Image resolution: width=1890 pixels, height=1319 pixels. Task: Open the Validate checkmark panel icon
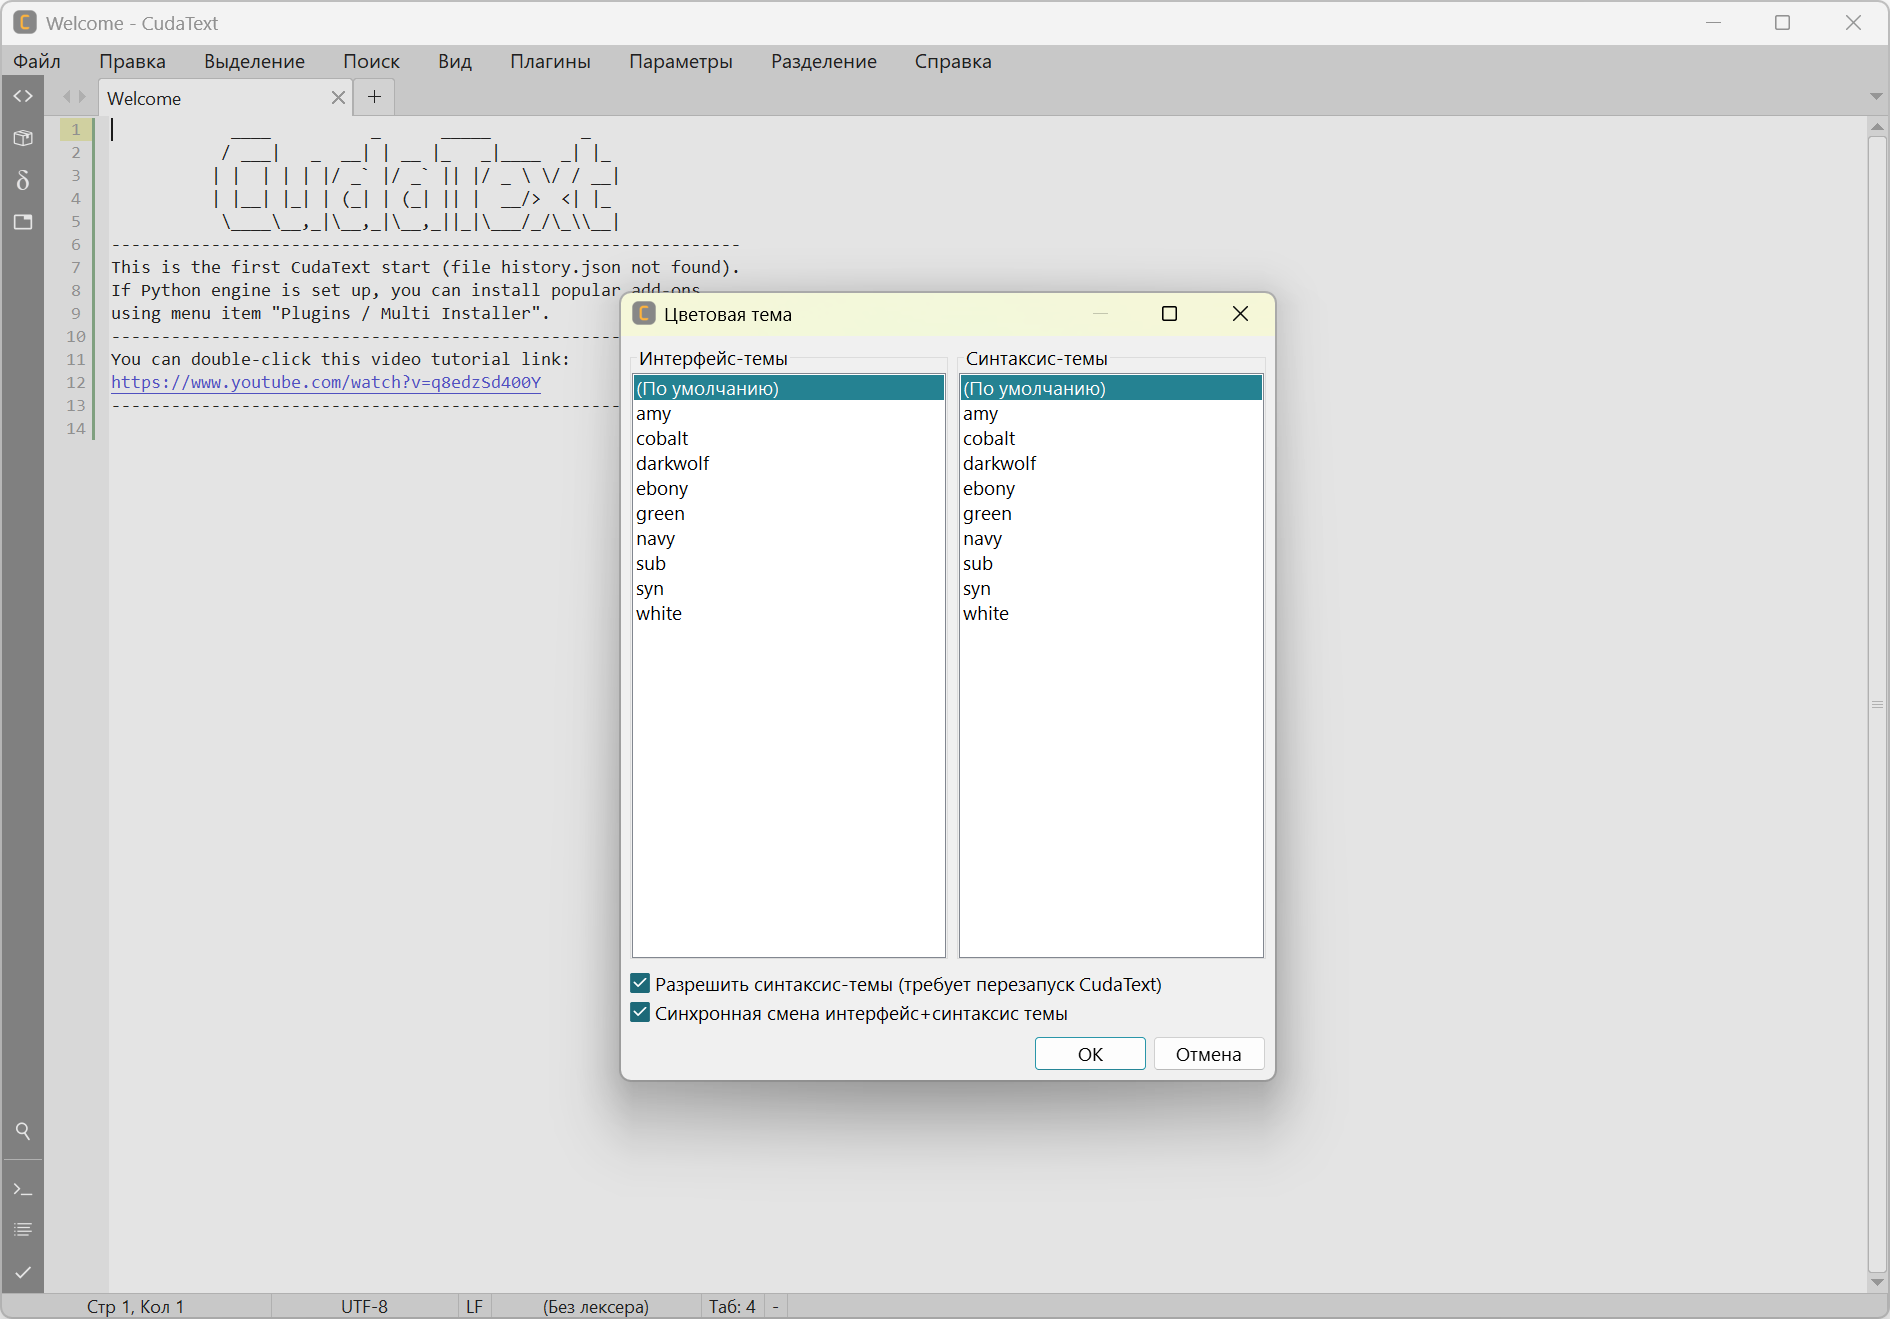(x=23, y=1272)
